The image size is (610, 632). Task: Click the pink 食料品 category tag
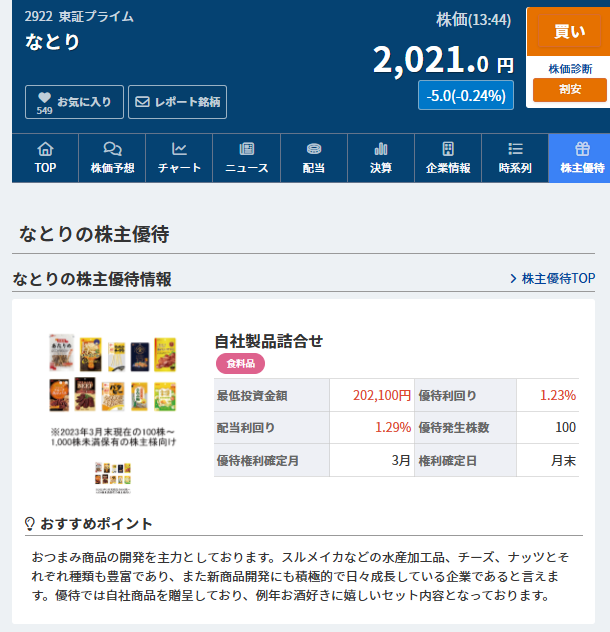click(x=240, y=364)
